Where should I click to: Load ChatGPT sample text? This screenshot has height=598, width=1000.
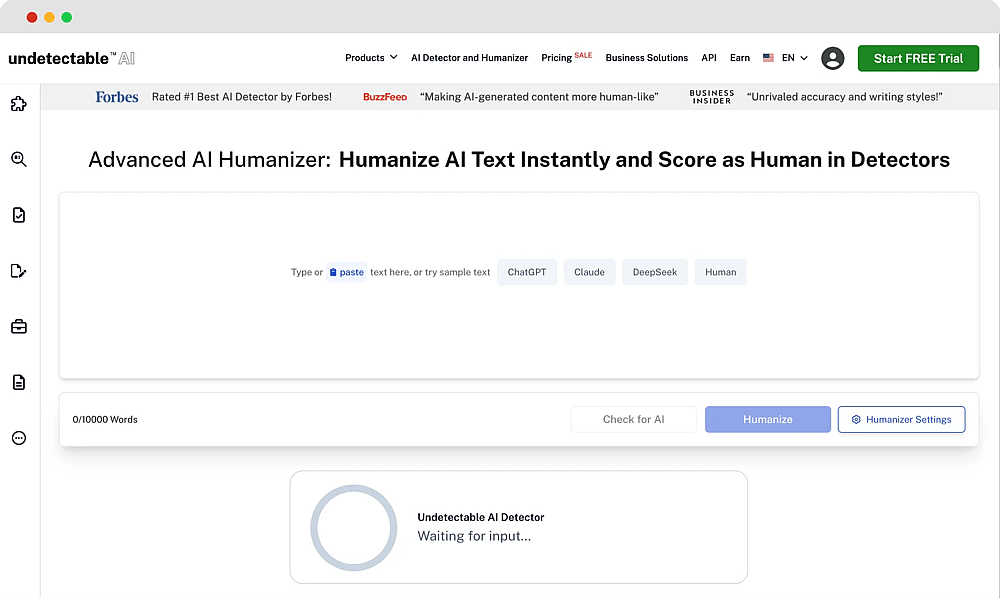coord(527,272)
